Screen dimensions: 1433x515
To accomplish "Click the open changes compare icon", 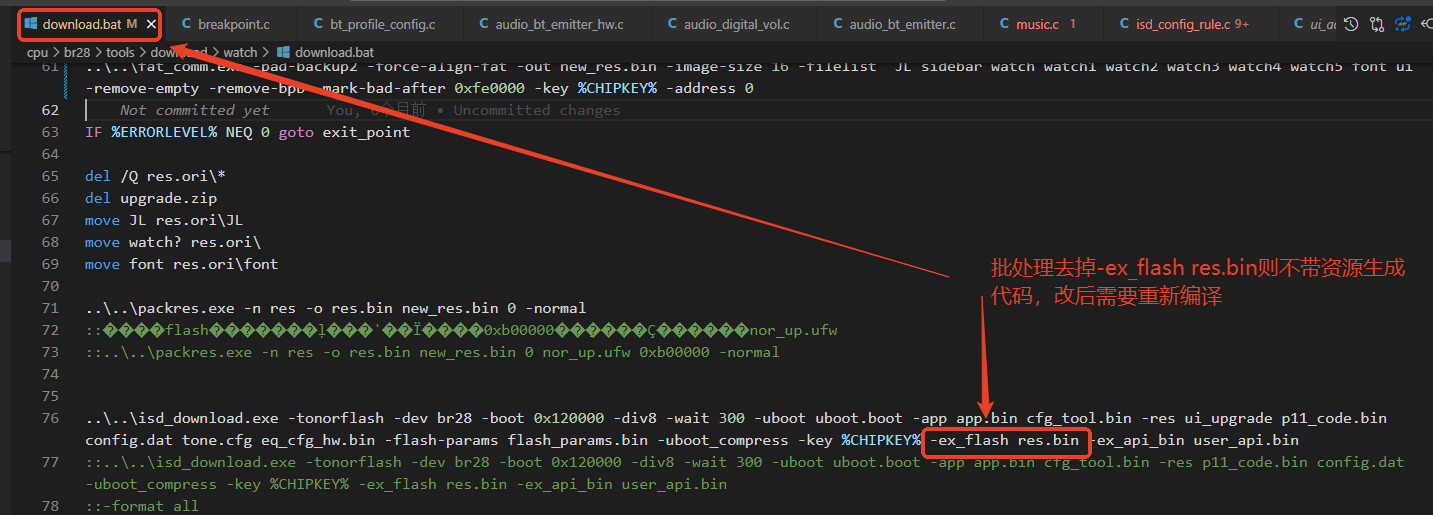I will coord(1377,24).
